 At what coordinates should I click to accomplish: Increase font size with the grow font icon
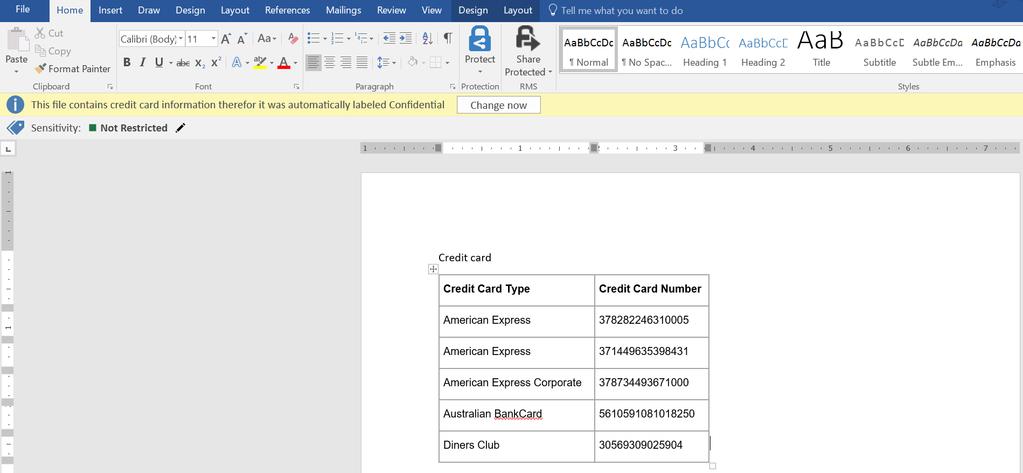click(226, 39)
